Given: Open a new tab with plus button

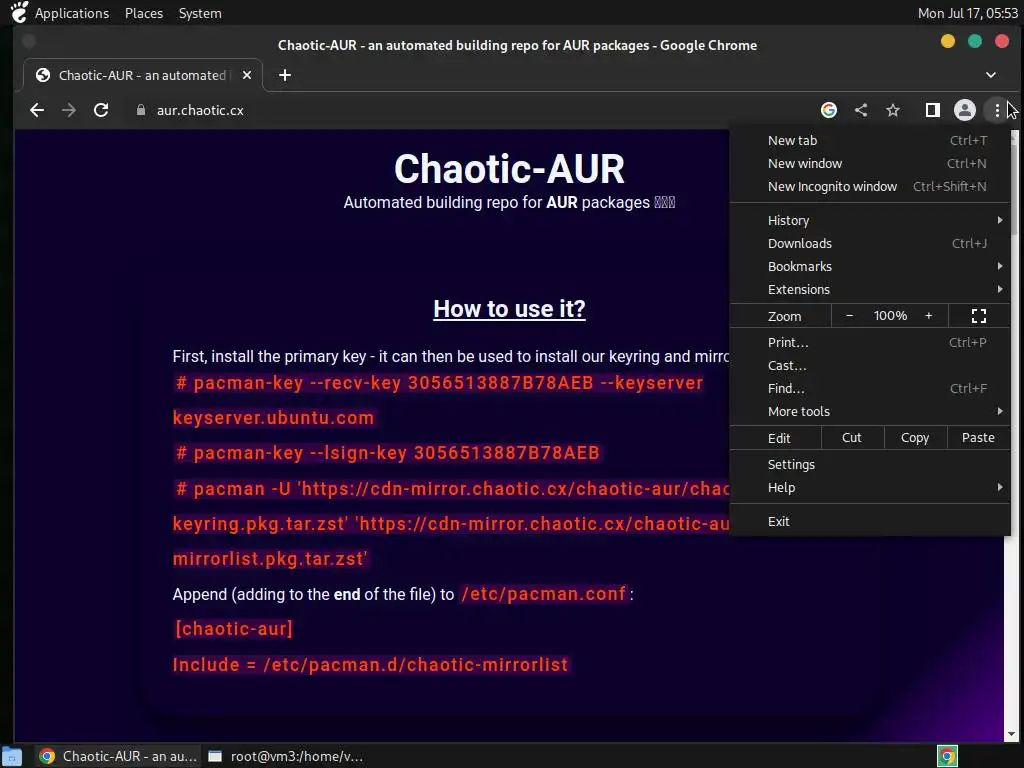Looking at the screenshot, I should (x=285, y=75).
